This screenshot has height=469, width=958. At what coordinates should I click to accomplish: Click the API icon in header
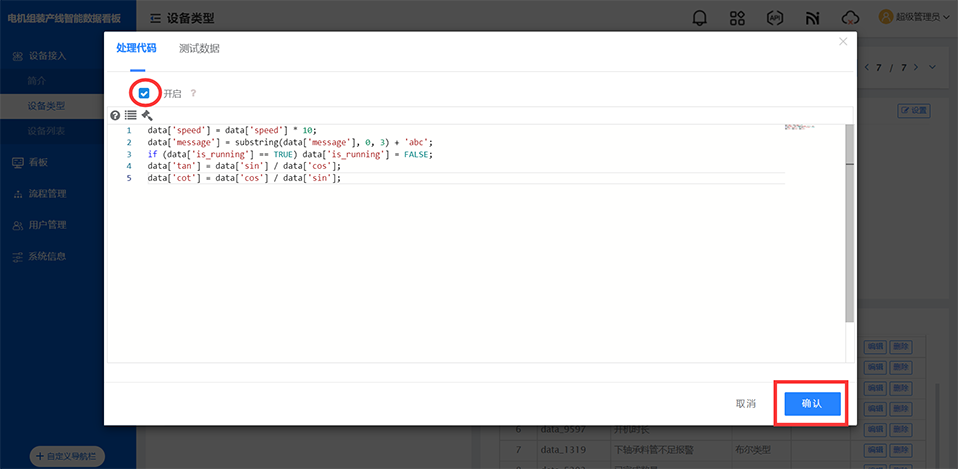click(774, 18)
